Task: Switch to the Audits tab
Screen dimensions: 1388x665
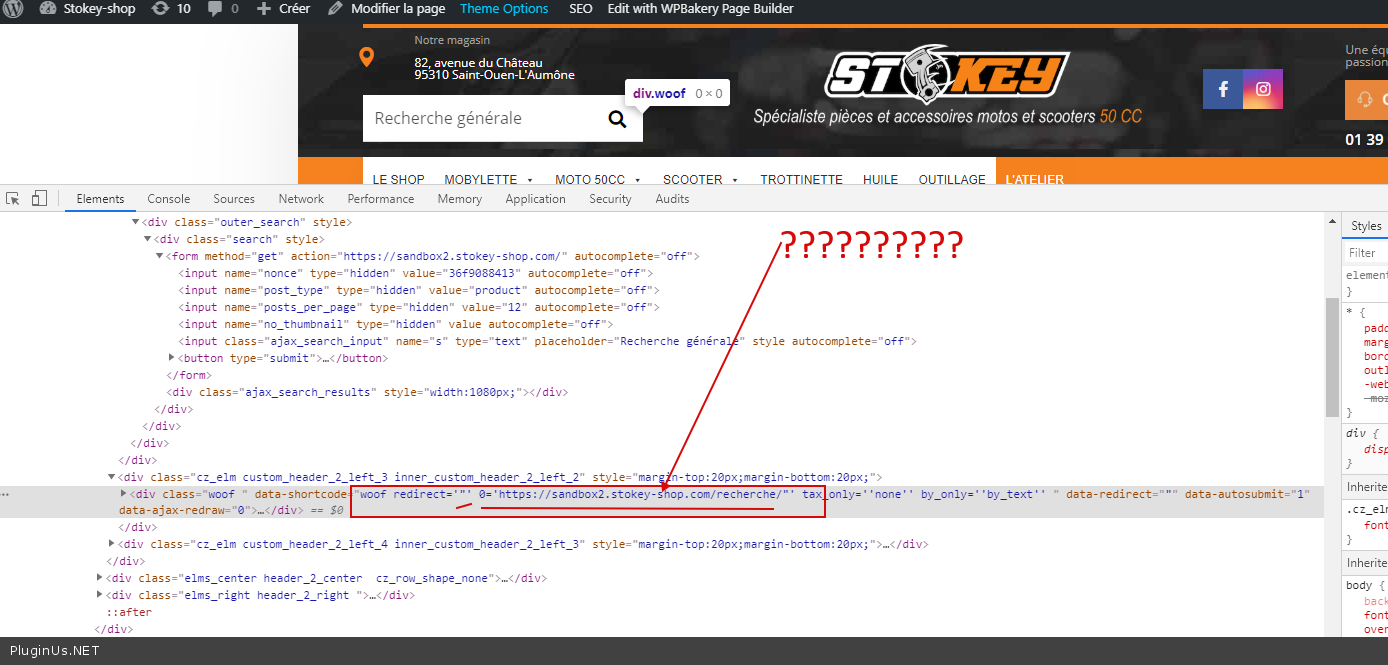Action: click(x=672, y=199)
